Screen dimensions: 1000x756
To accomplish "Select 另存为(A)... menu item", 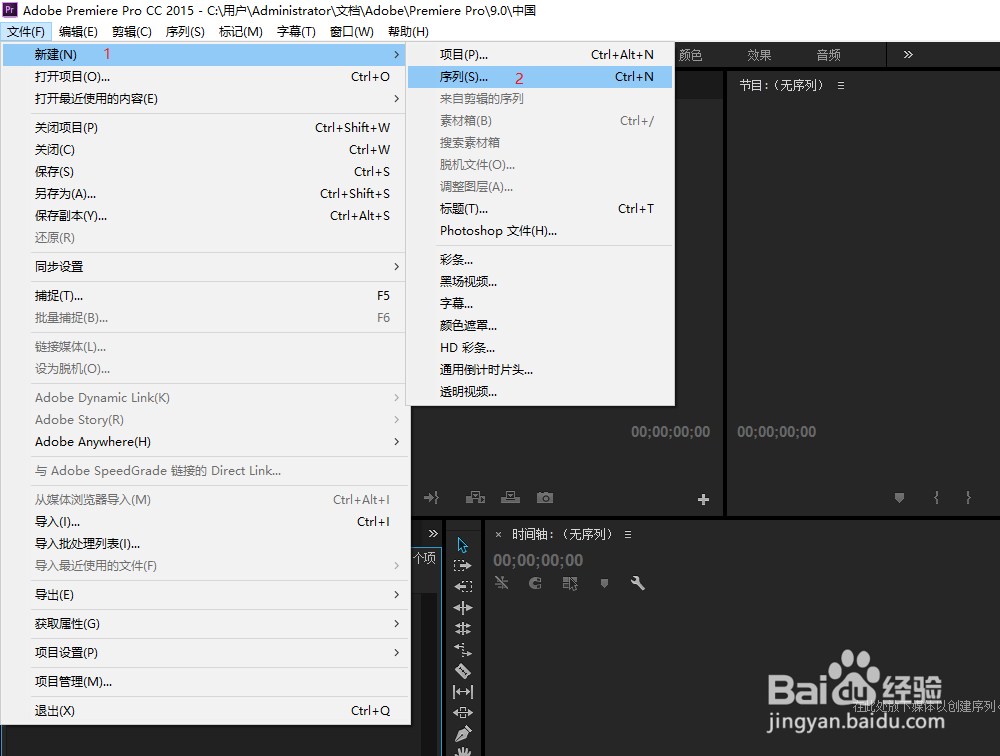I will click(x=204, y=193).
